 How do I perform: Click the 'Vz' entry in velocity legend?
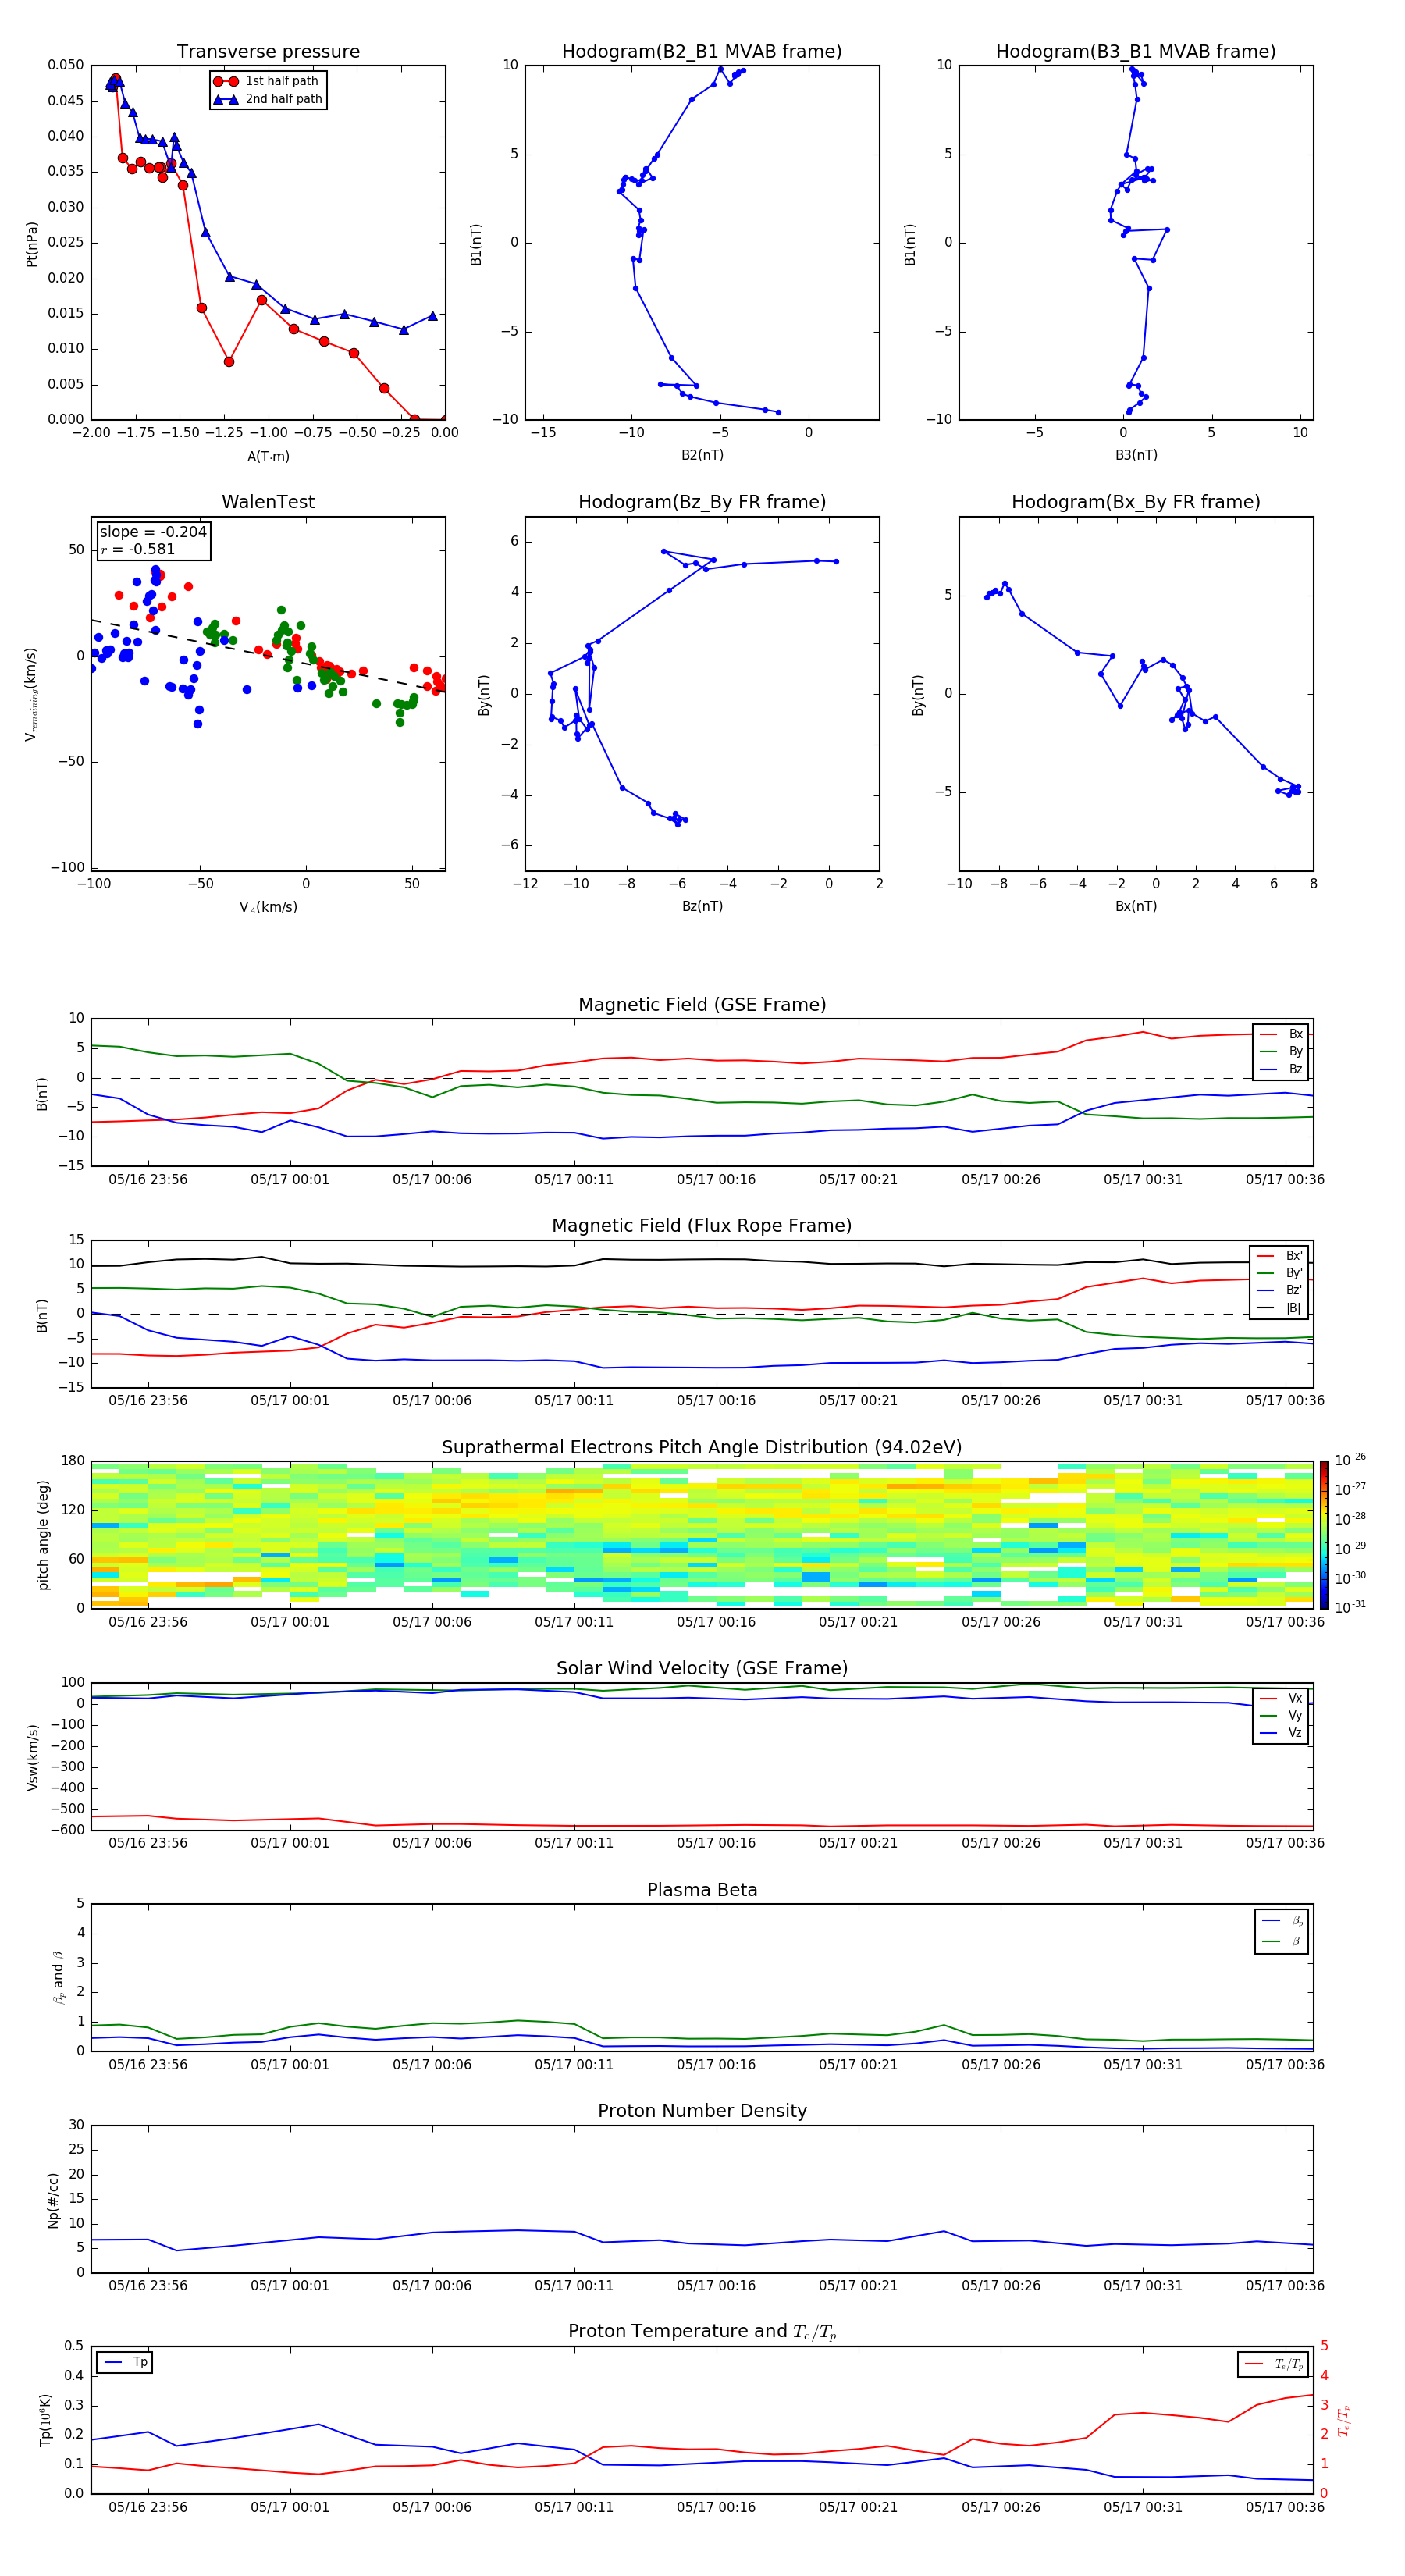[x=1281, y=1733]
